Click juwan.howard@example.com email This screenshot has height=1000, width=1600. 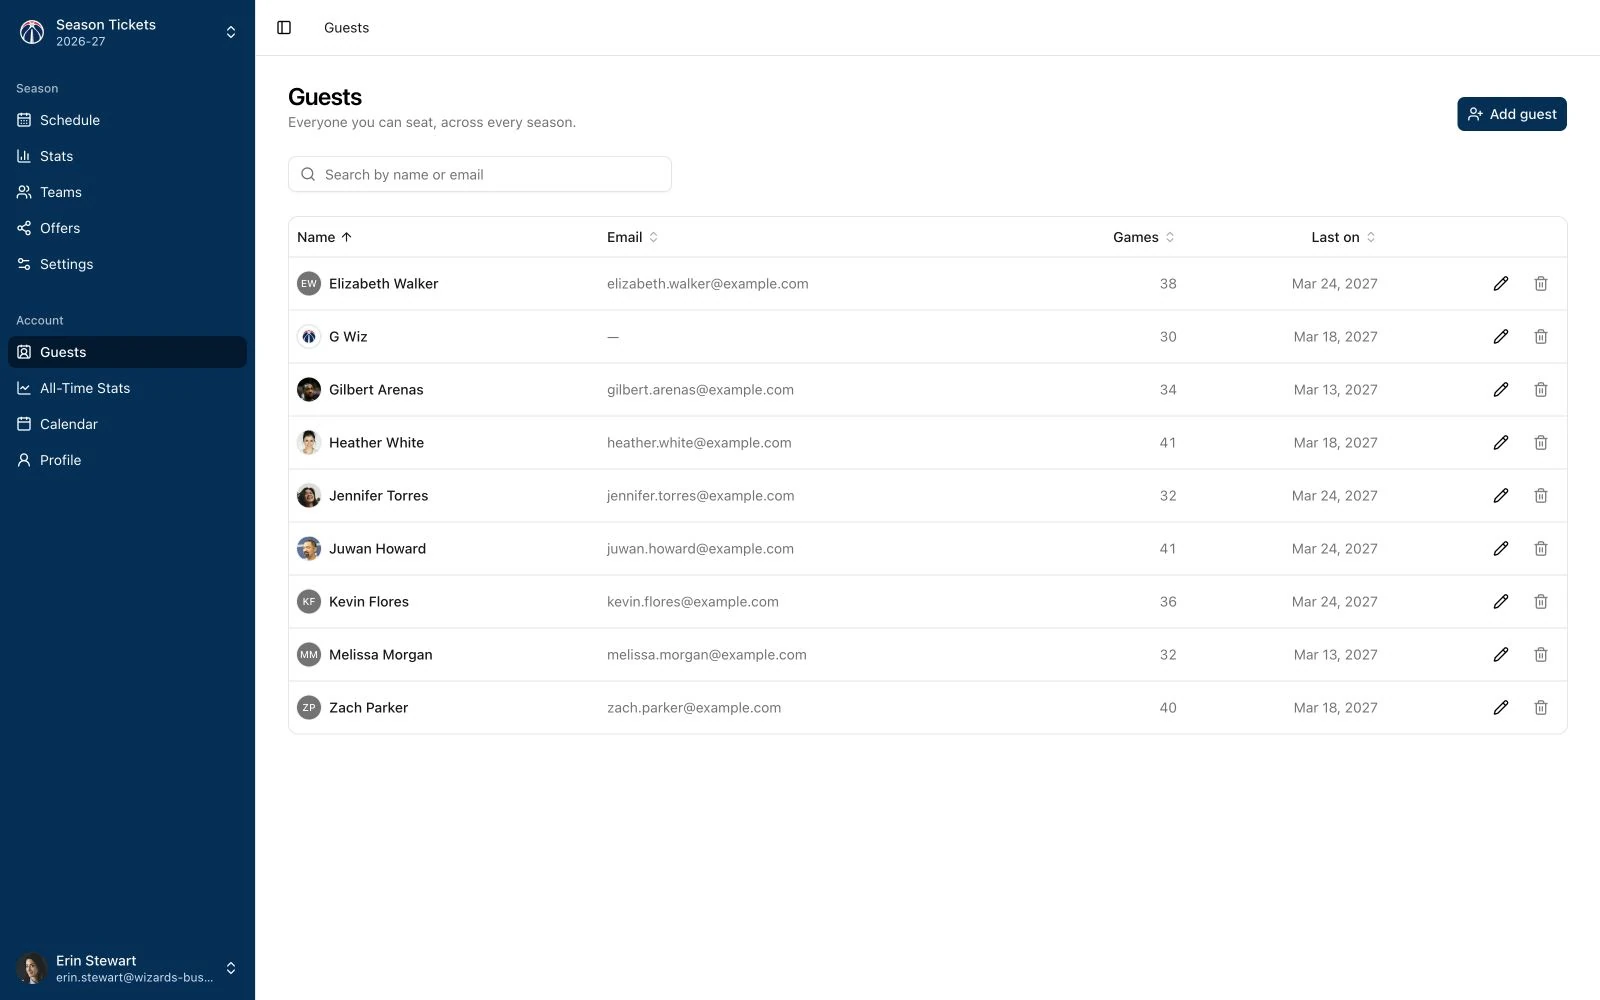pos(700,549)
